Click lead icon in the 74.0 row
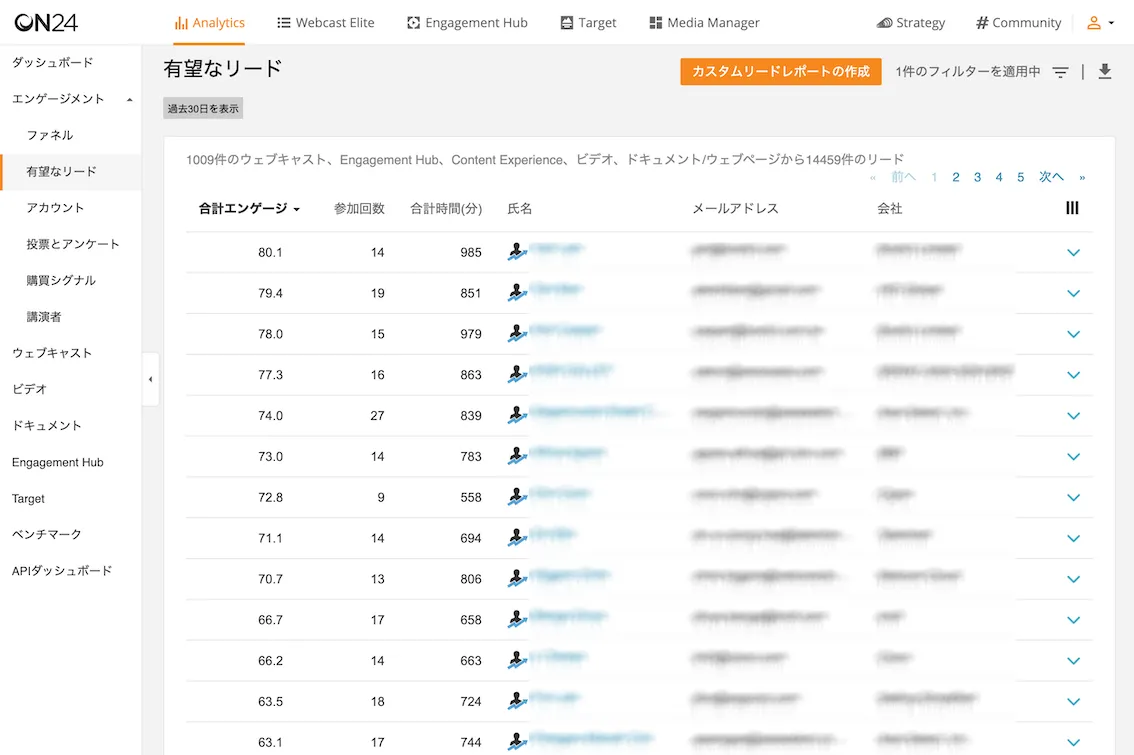This screenshot has height=755, width=1134. point(517,415)
